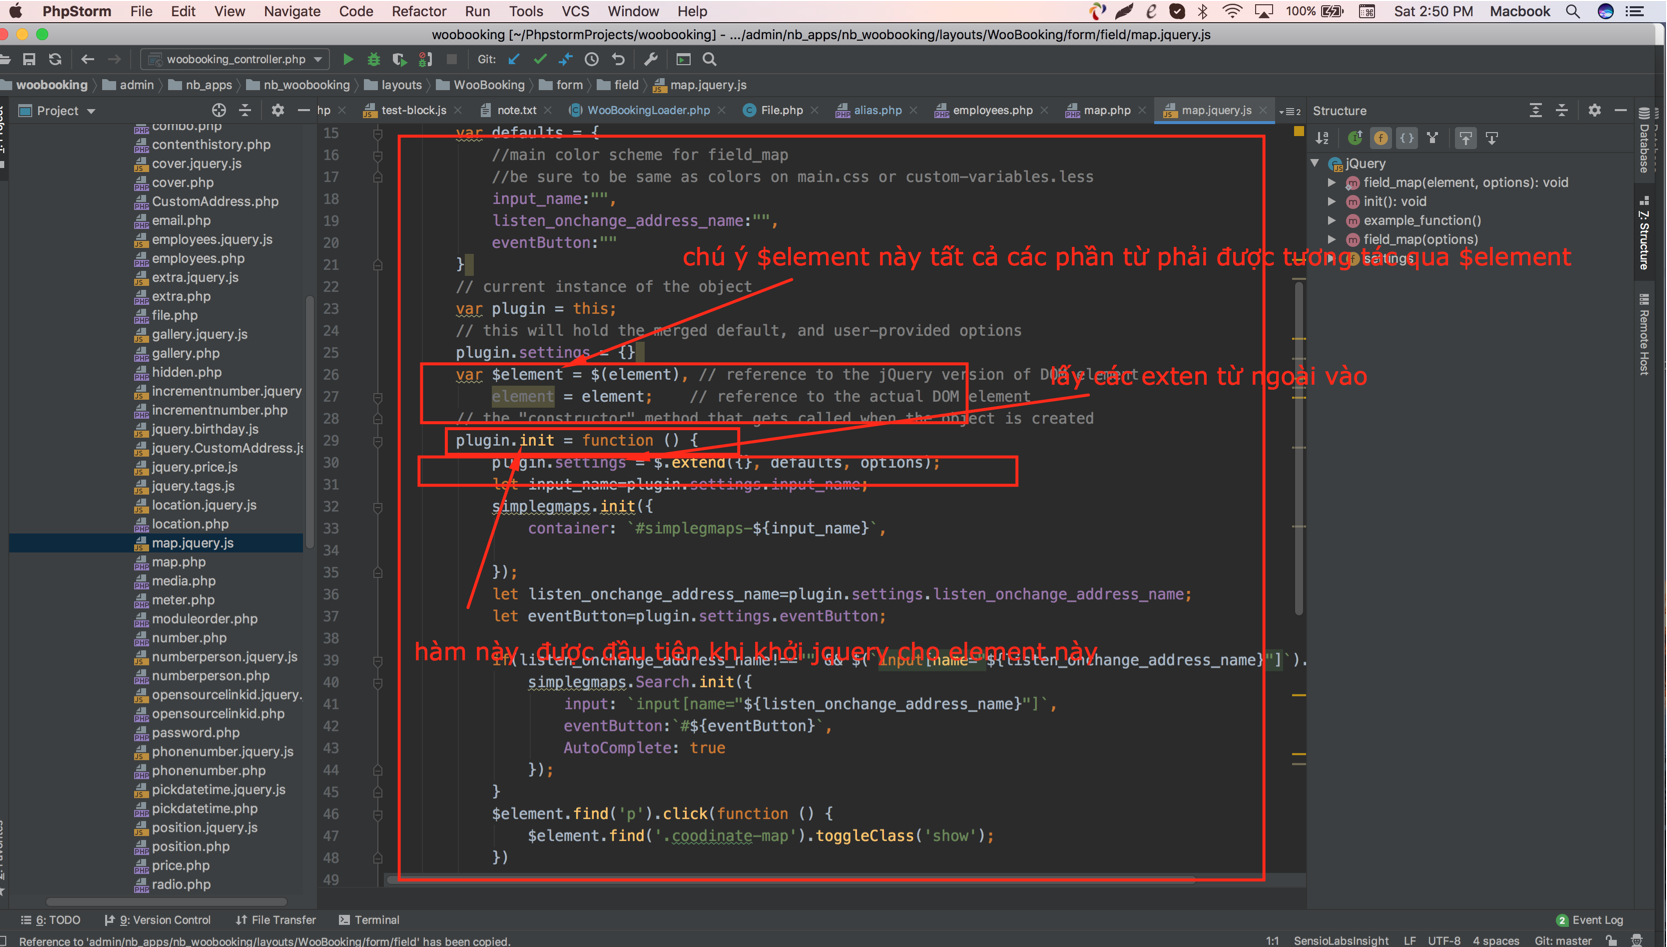1667x947 pixels.
Task: Toggle Autoscroll to Source in Structure panel
Action: point(1465,138)
